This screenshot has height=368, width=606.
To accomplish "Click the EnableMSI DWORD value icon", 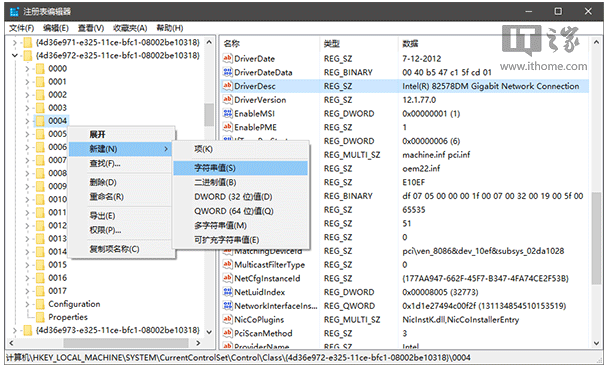I will pos(227,113).
